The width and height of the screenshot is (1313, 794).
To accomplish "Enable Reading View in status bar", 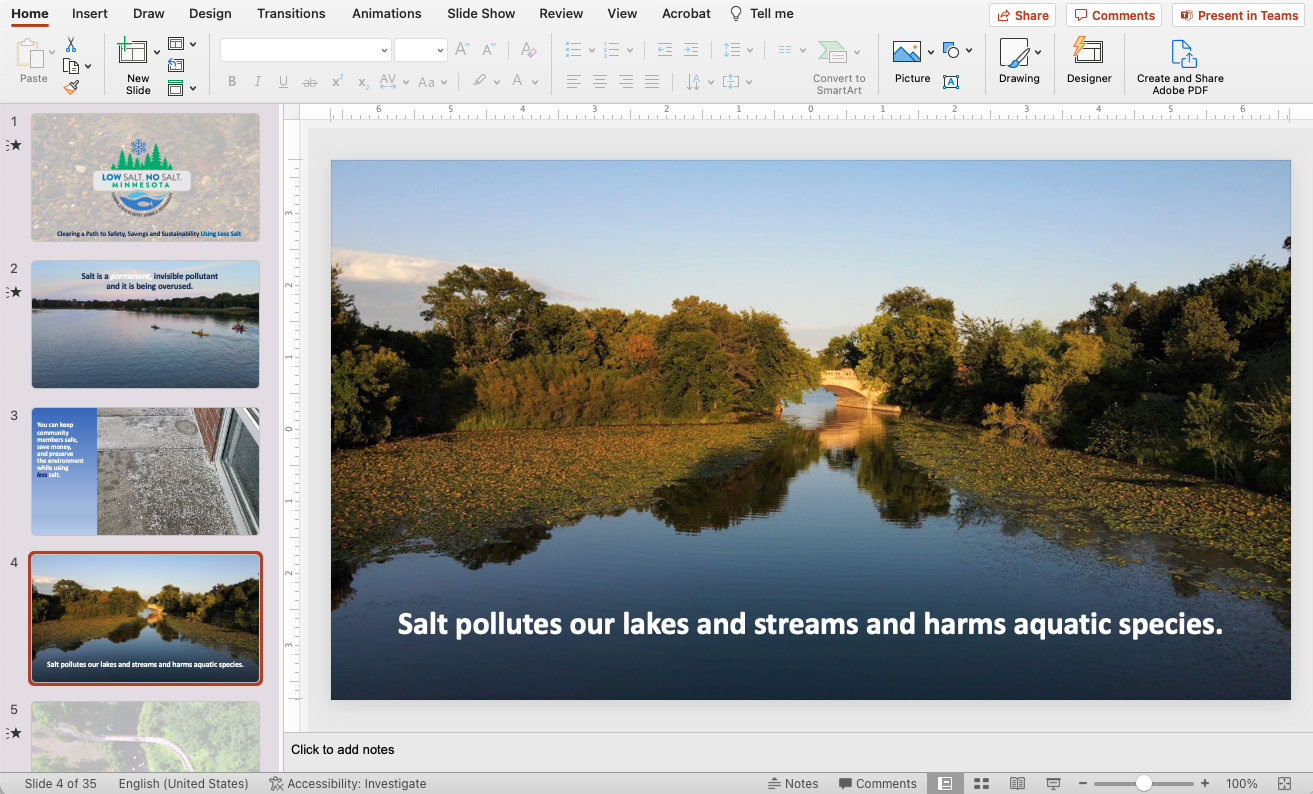I will (1017, 784).
